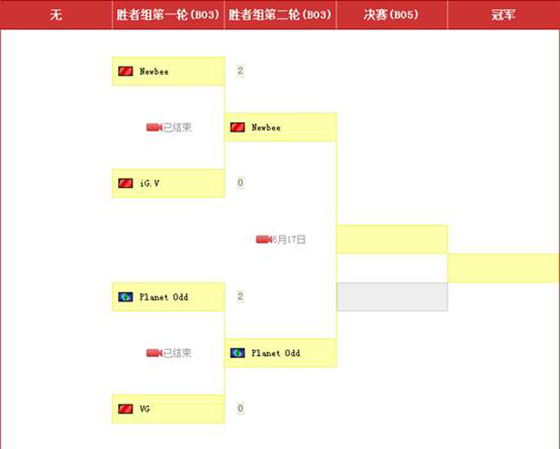Open the iG.V team entry

(x=168, y=183)
